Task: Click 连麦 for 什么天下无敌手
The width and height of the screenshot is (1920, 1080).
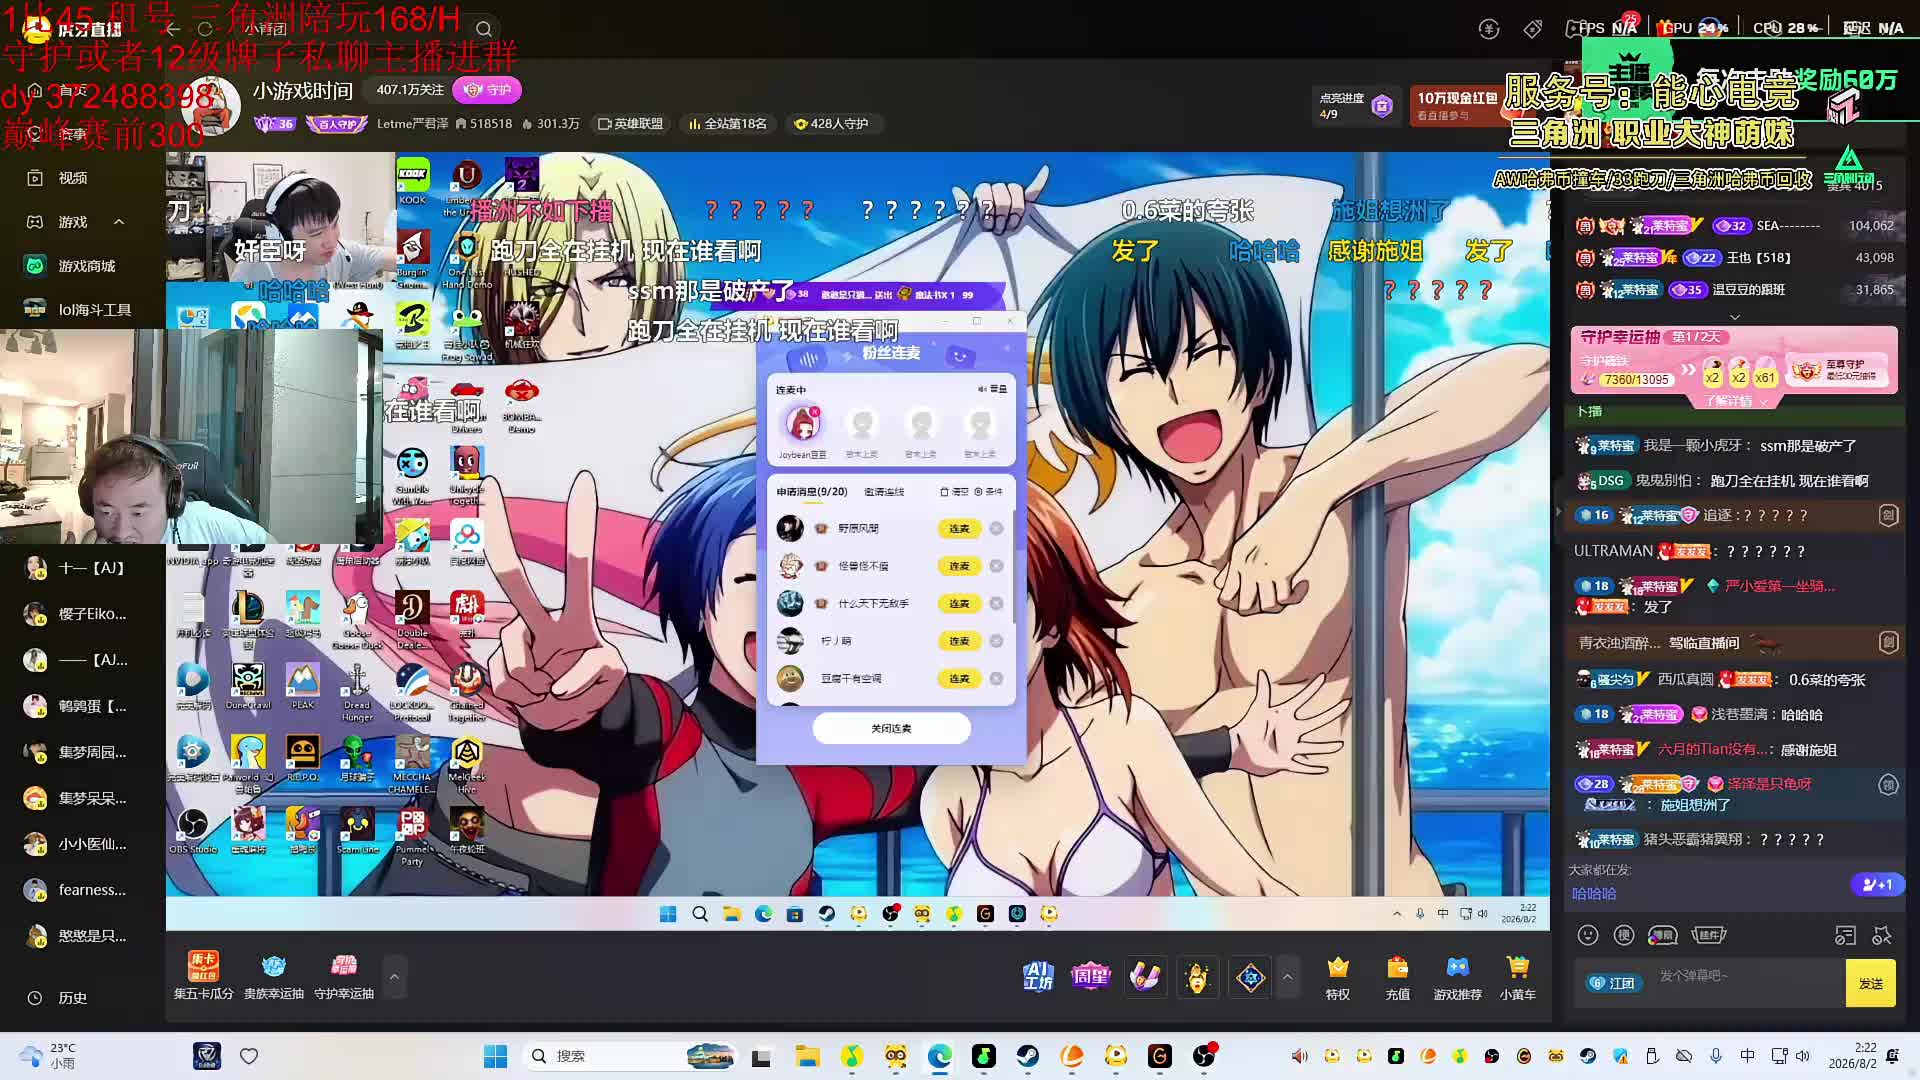Action: pos(959,603)
